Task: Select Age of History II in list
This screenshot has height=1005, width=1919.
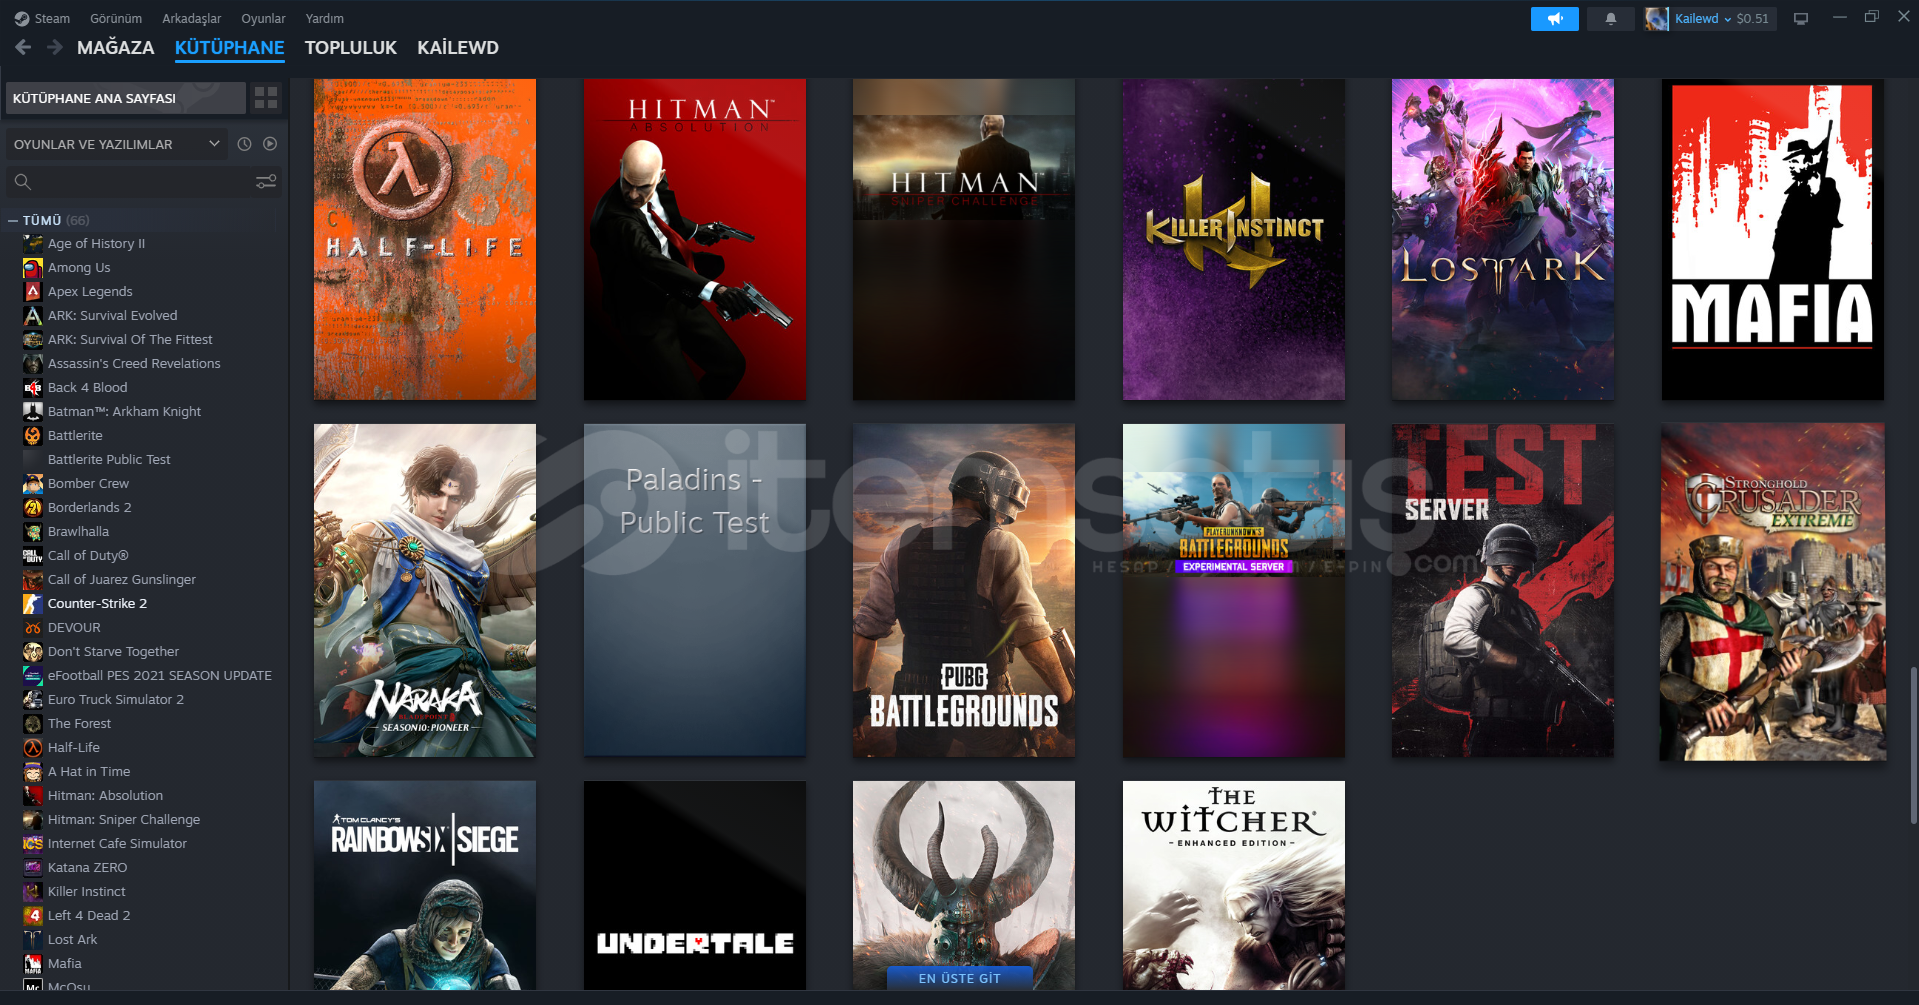Action: pyautogui.click(x=96, y=244)
